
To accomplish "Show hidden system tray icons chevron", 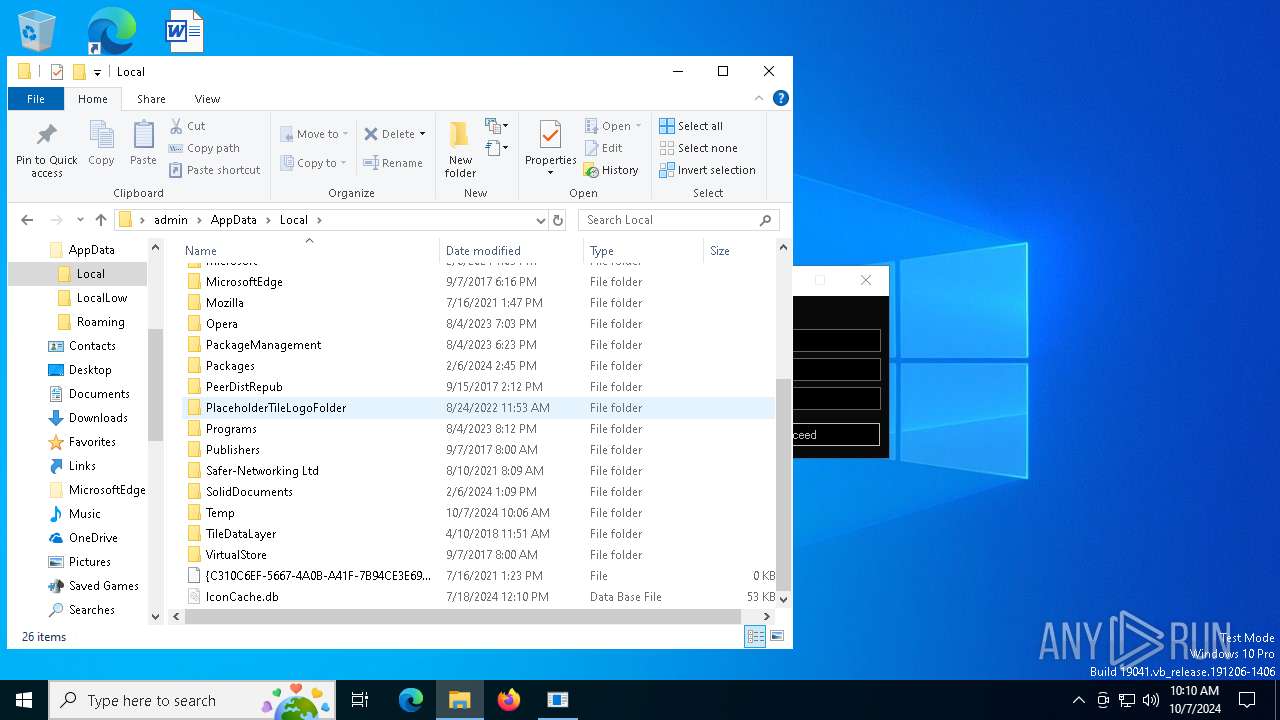I will tap(1078, 700).
